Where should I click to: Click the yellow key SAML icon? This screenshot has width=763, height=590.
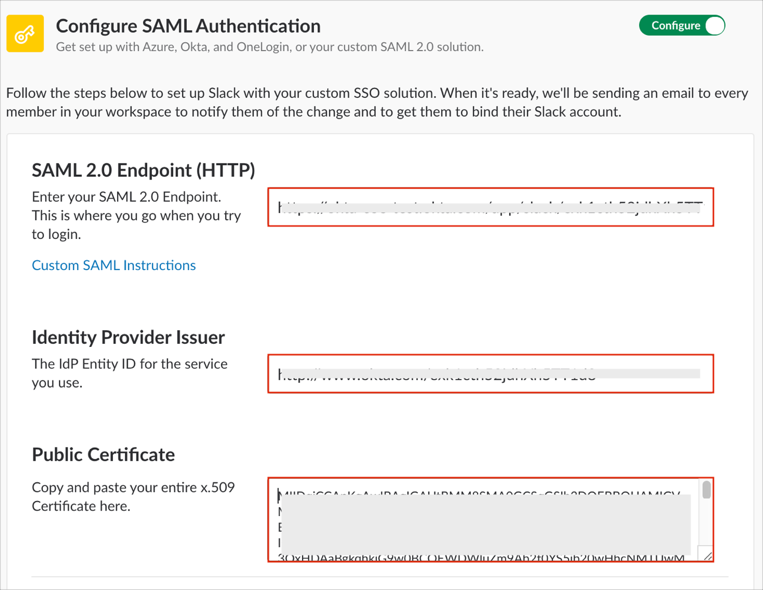point(25,34)
